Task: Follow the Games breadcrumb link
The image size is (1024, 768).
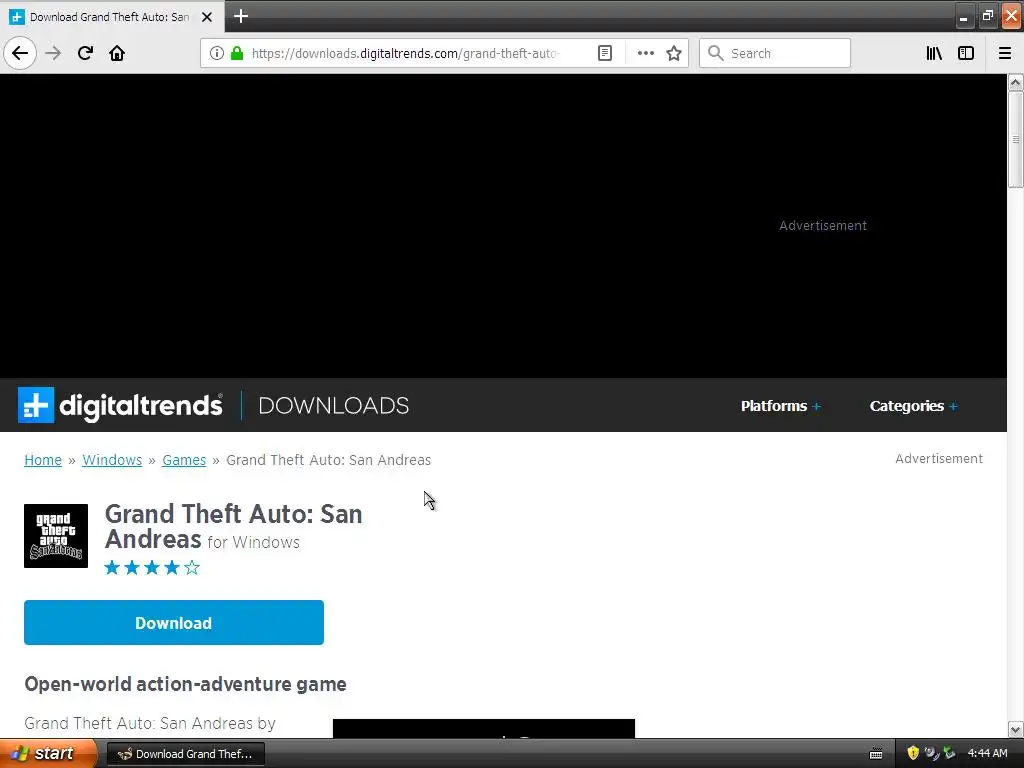Action: 184,460
